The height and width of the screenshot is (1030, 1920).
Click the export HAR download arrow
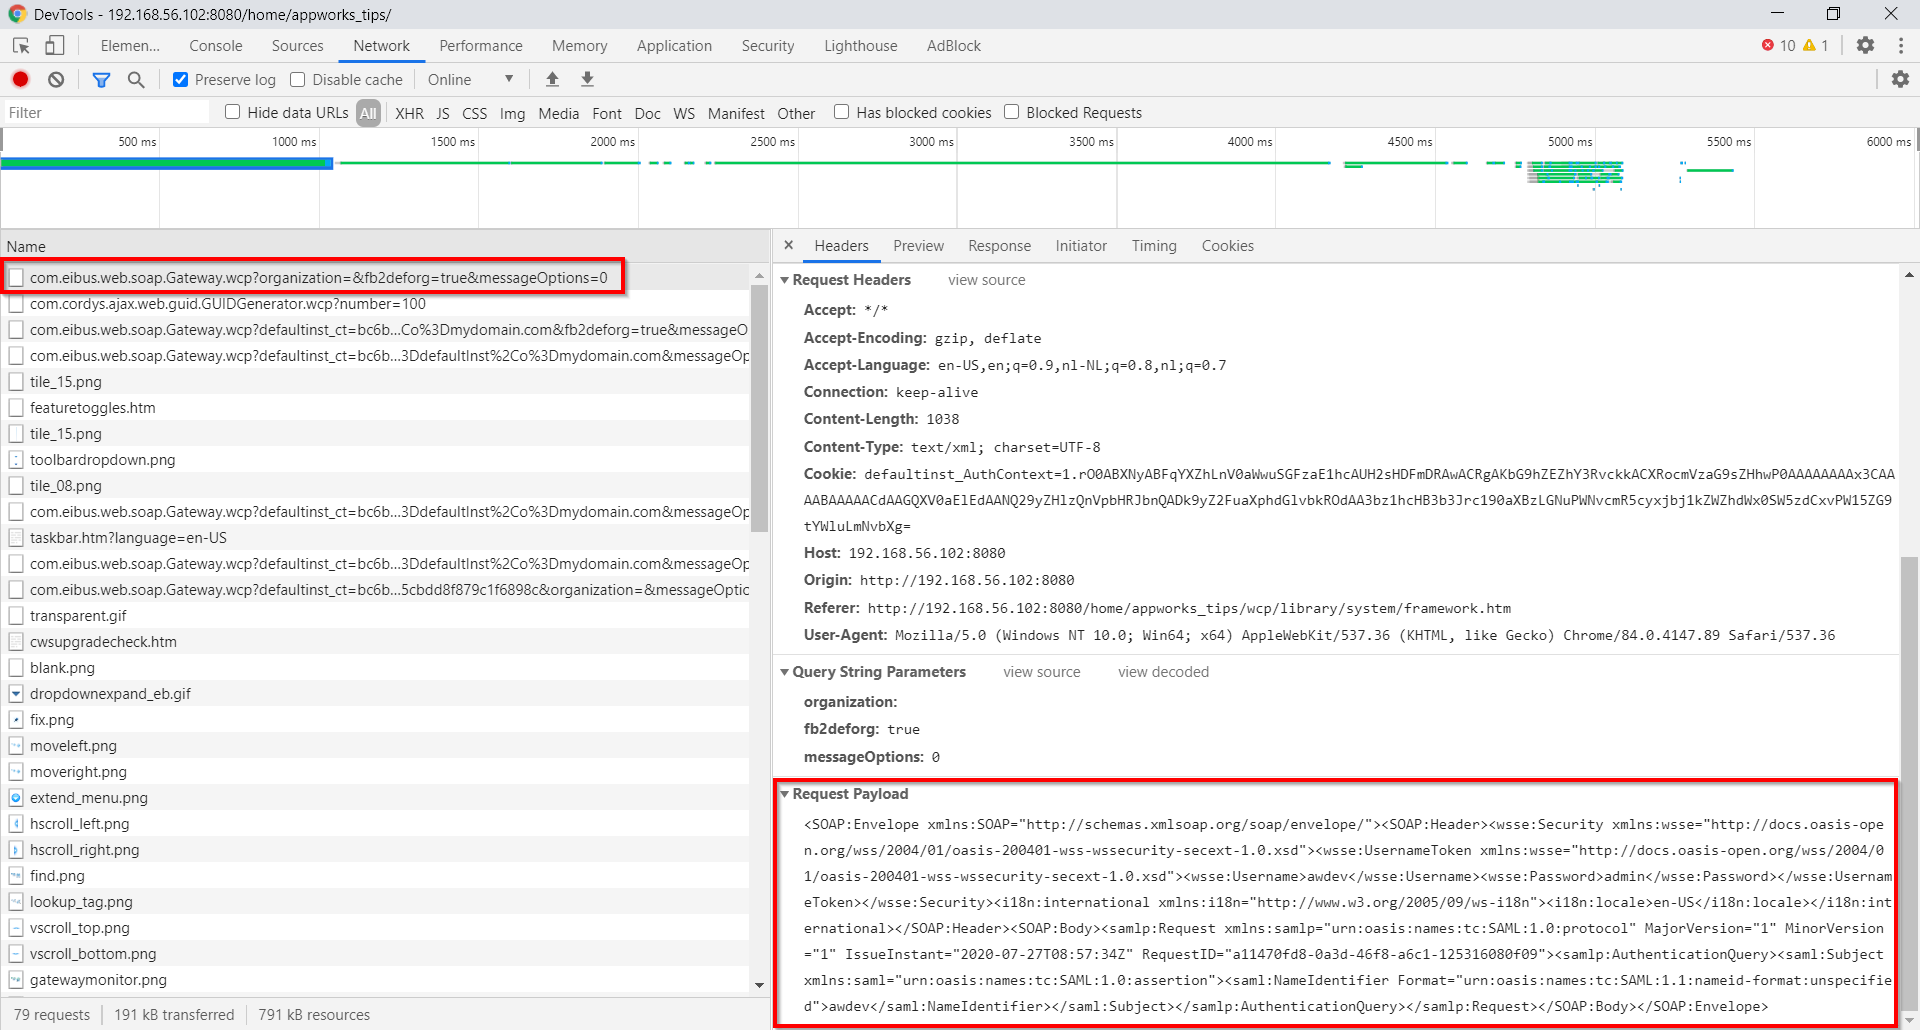coord(588,79)
